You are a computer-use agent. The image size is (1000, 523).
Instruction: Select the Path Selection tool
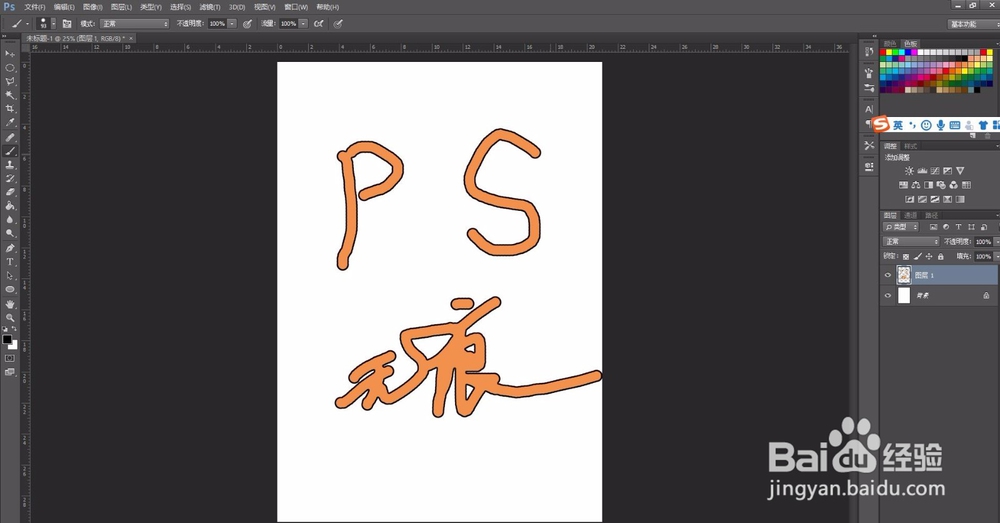tap(10, 276)
